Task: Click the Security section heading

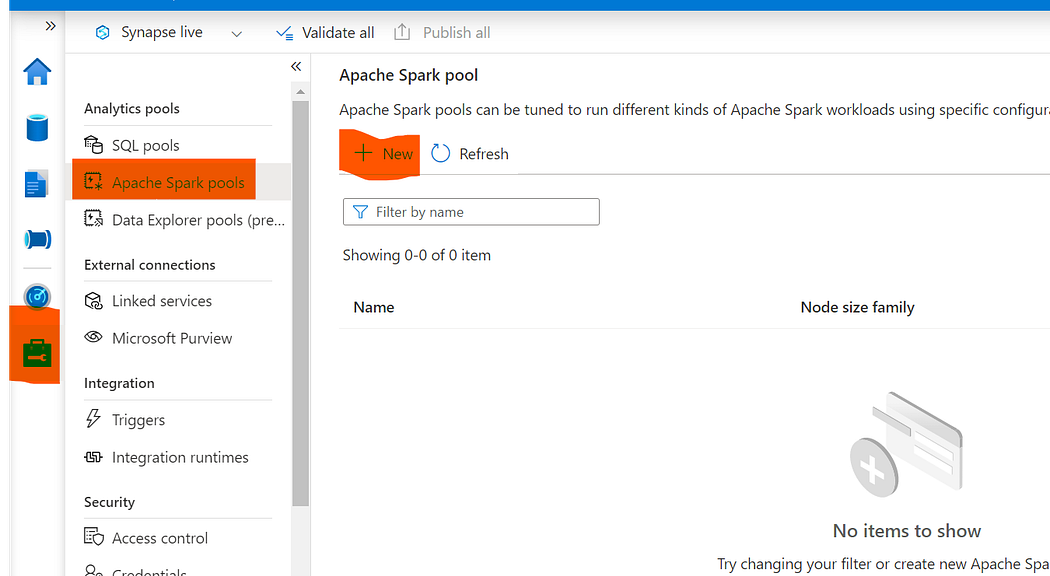Action: (109, 502)
